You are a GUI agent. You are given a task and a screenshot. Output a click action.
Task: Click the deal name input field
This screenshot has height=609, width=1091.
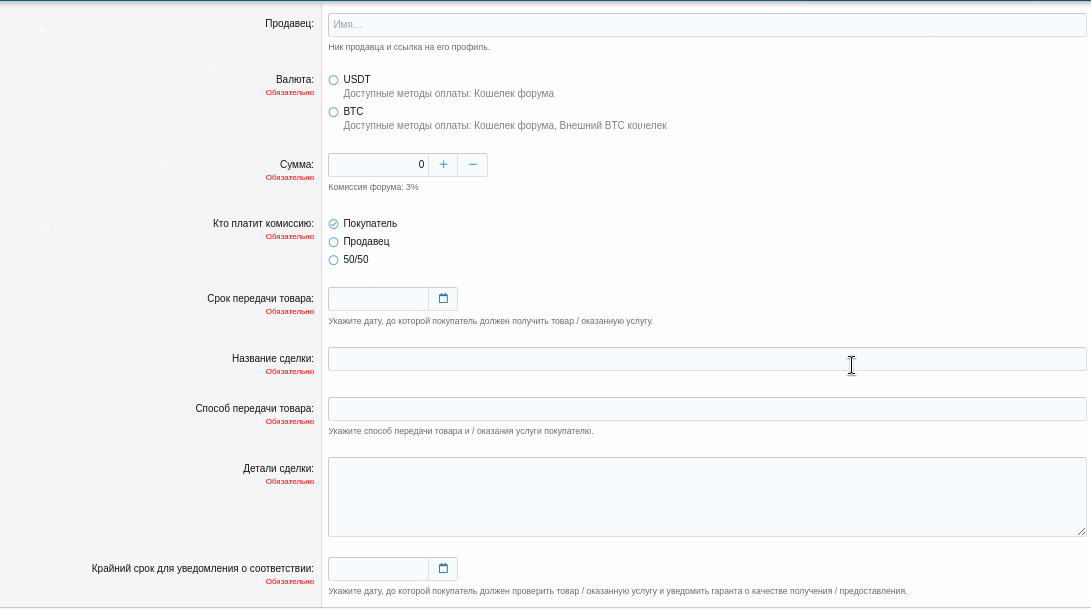click(x=706, y=359)
